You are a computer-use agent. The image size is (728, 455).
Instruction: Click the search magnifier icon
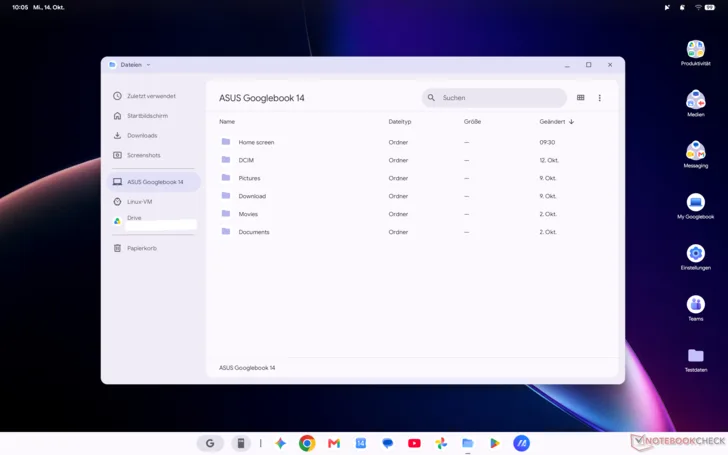pyautogui.click(x=431, y=98)
